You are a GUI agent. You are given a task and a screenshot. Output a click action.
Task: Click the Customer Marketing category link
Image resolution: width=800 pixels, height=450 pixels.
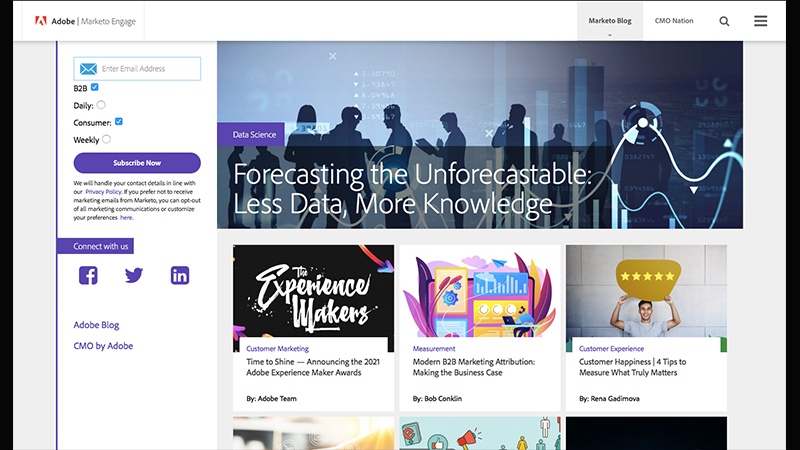click(278, 349)
